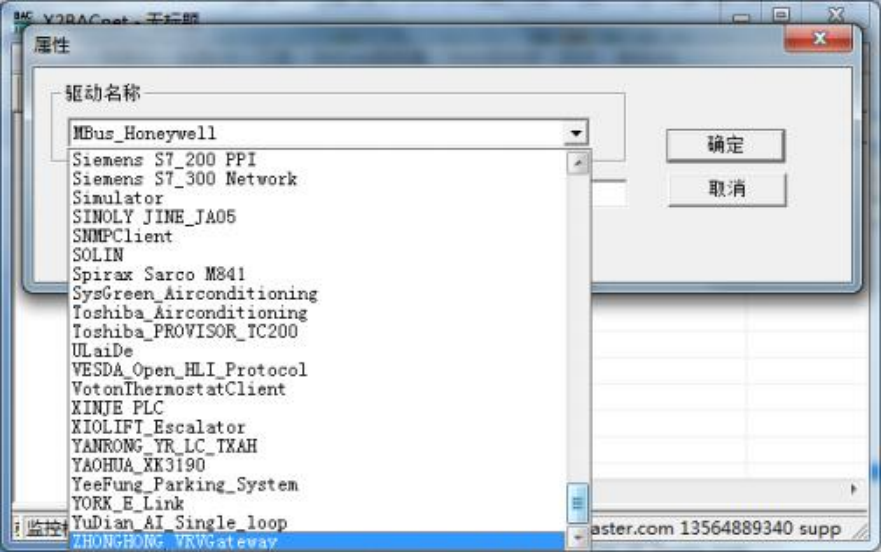Image resolution: width=881 pixels, height=553 pixels.
Task: Select highlighted ZHONGHONG_VRVGateway entry
Action: pos(317,542)
